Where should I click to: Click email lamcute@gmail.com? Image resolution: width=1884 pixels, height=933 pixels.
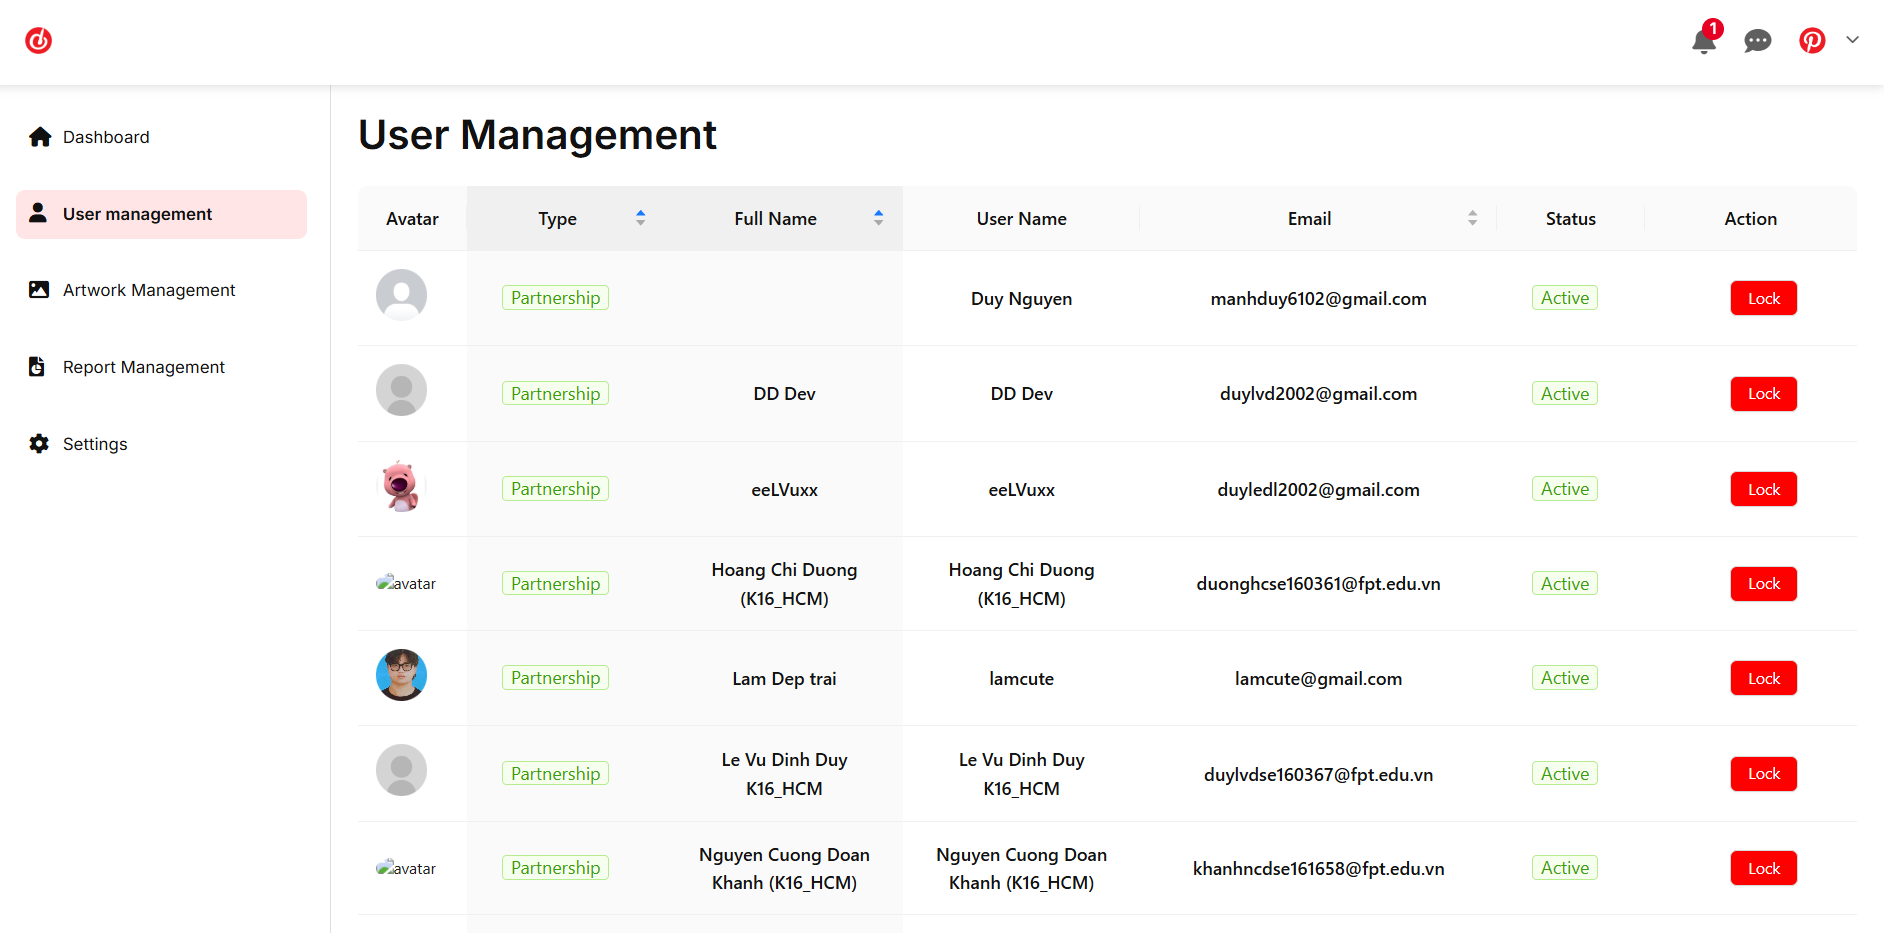(1318, 679)
